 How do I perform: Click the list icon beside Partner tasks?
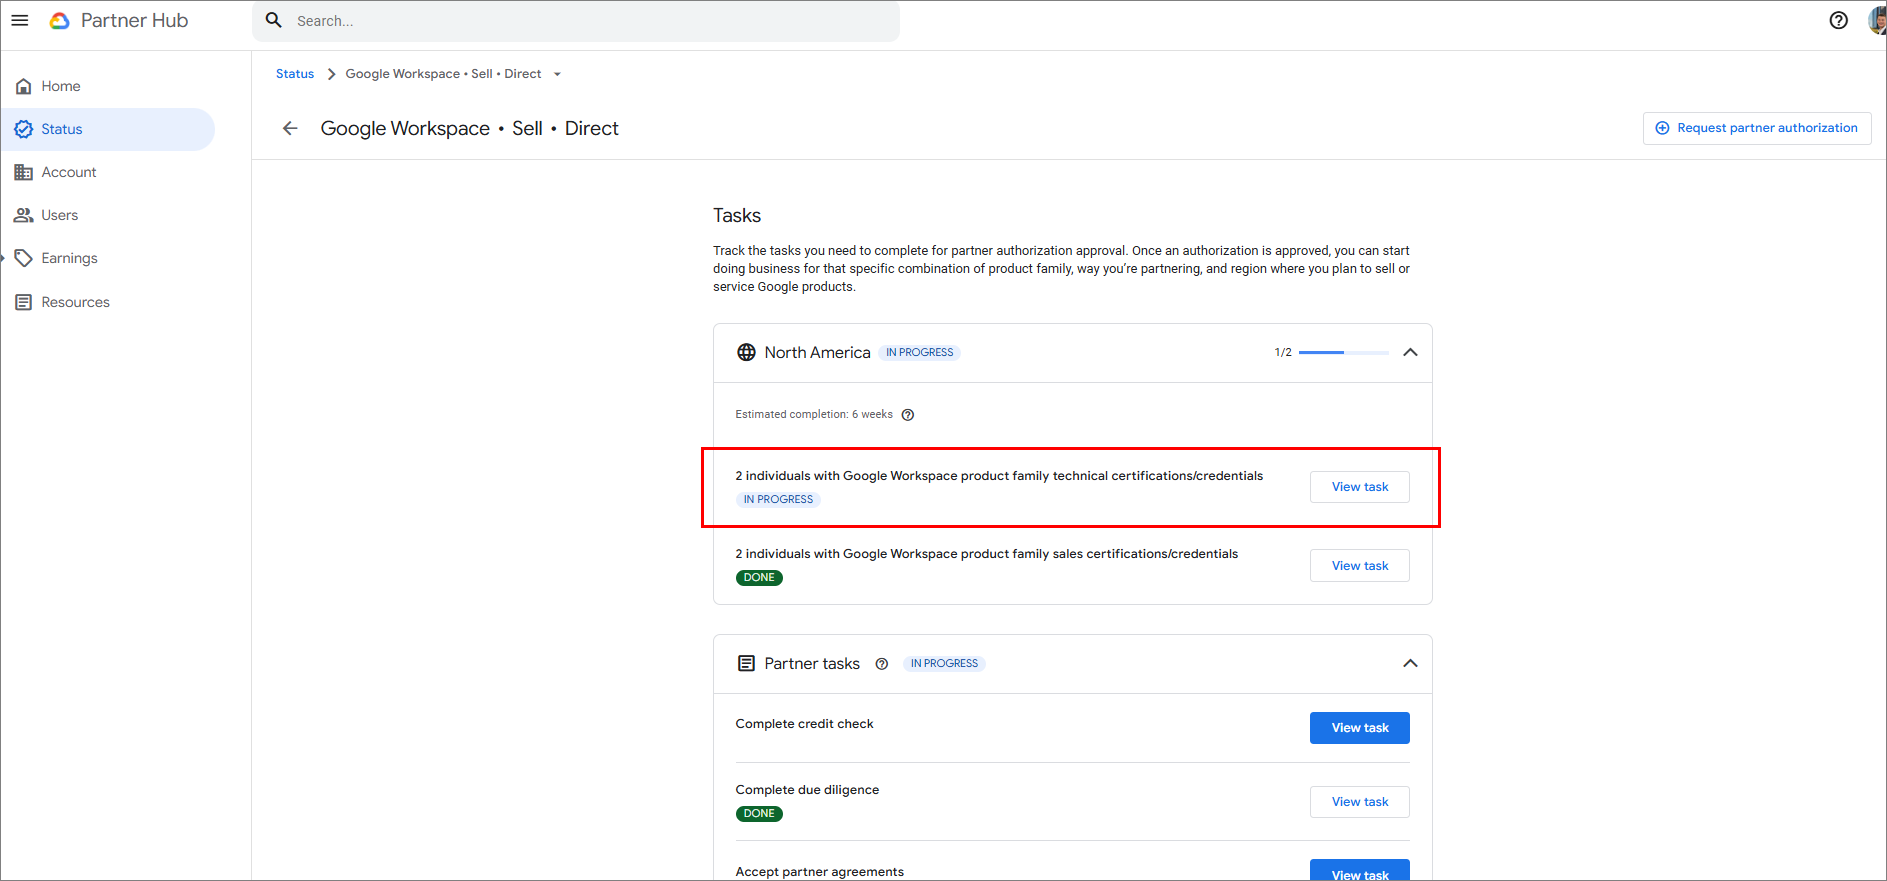click(x=746, y=663)
